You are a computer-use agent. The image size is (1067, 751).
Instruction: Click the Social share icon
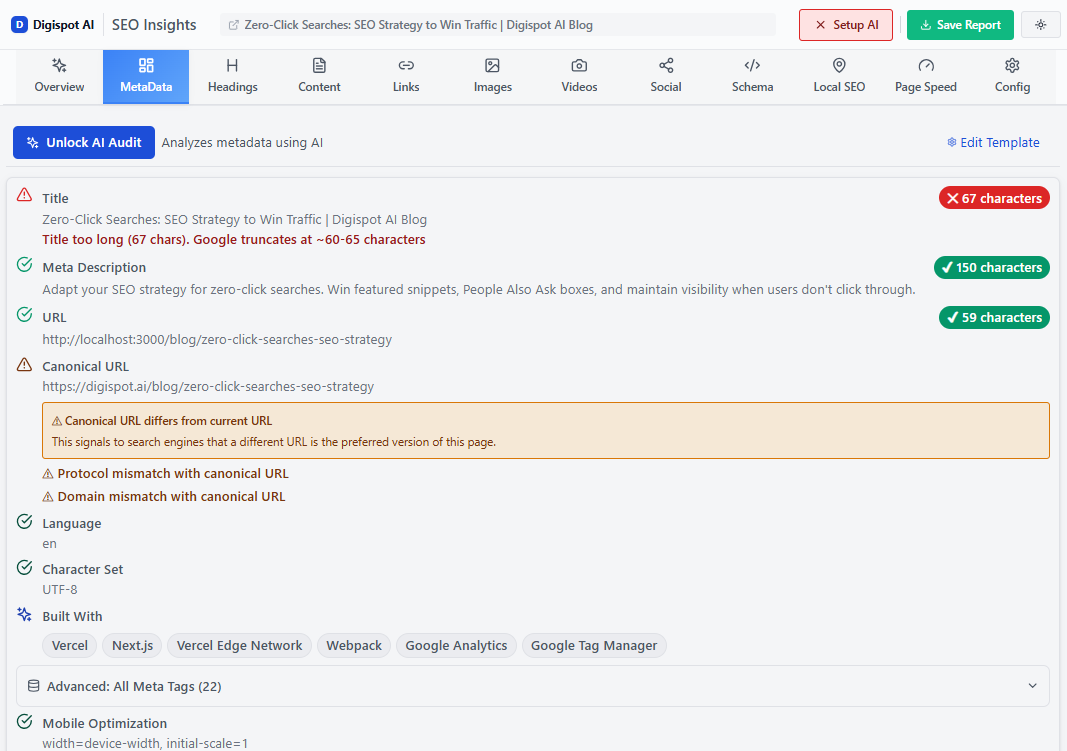665,64
